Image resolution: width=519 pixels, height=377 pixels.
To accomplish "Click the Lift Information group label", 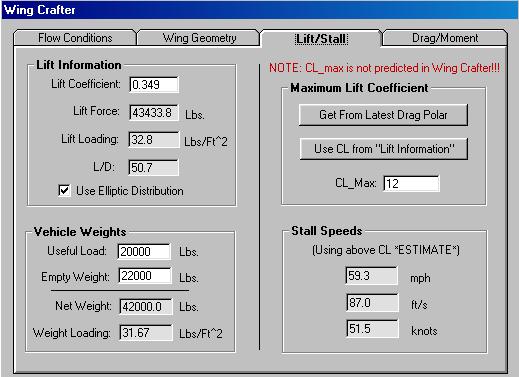I will (79, 65).
